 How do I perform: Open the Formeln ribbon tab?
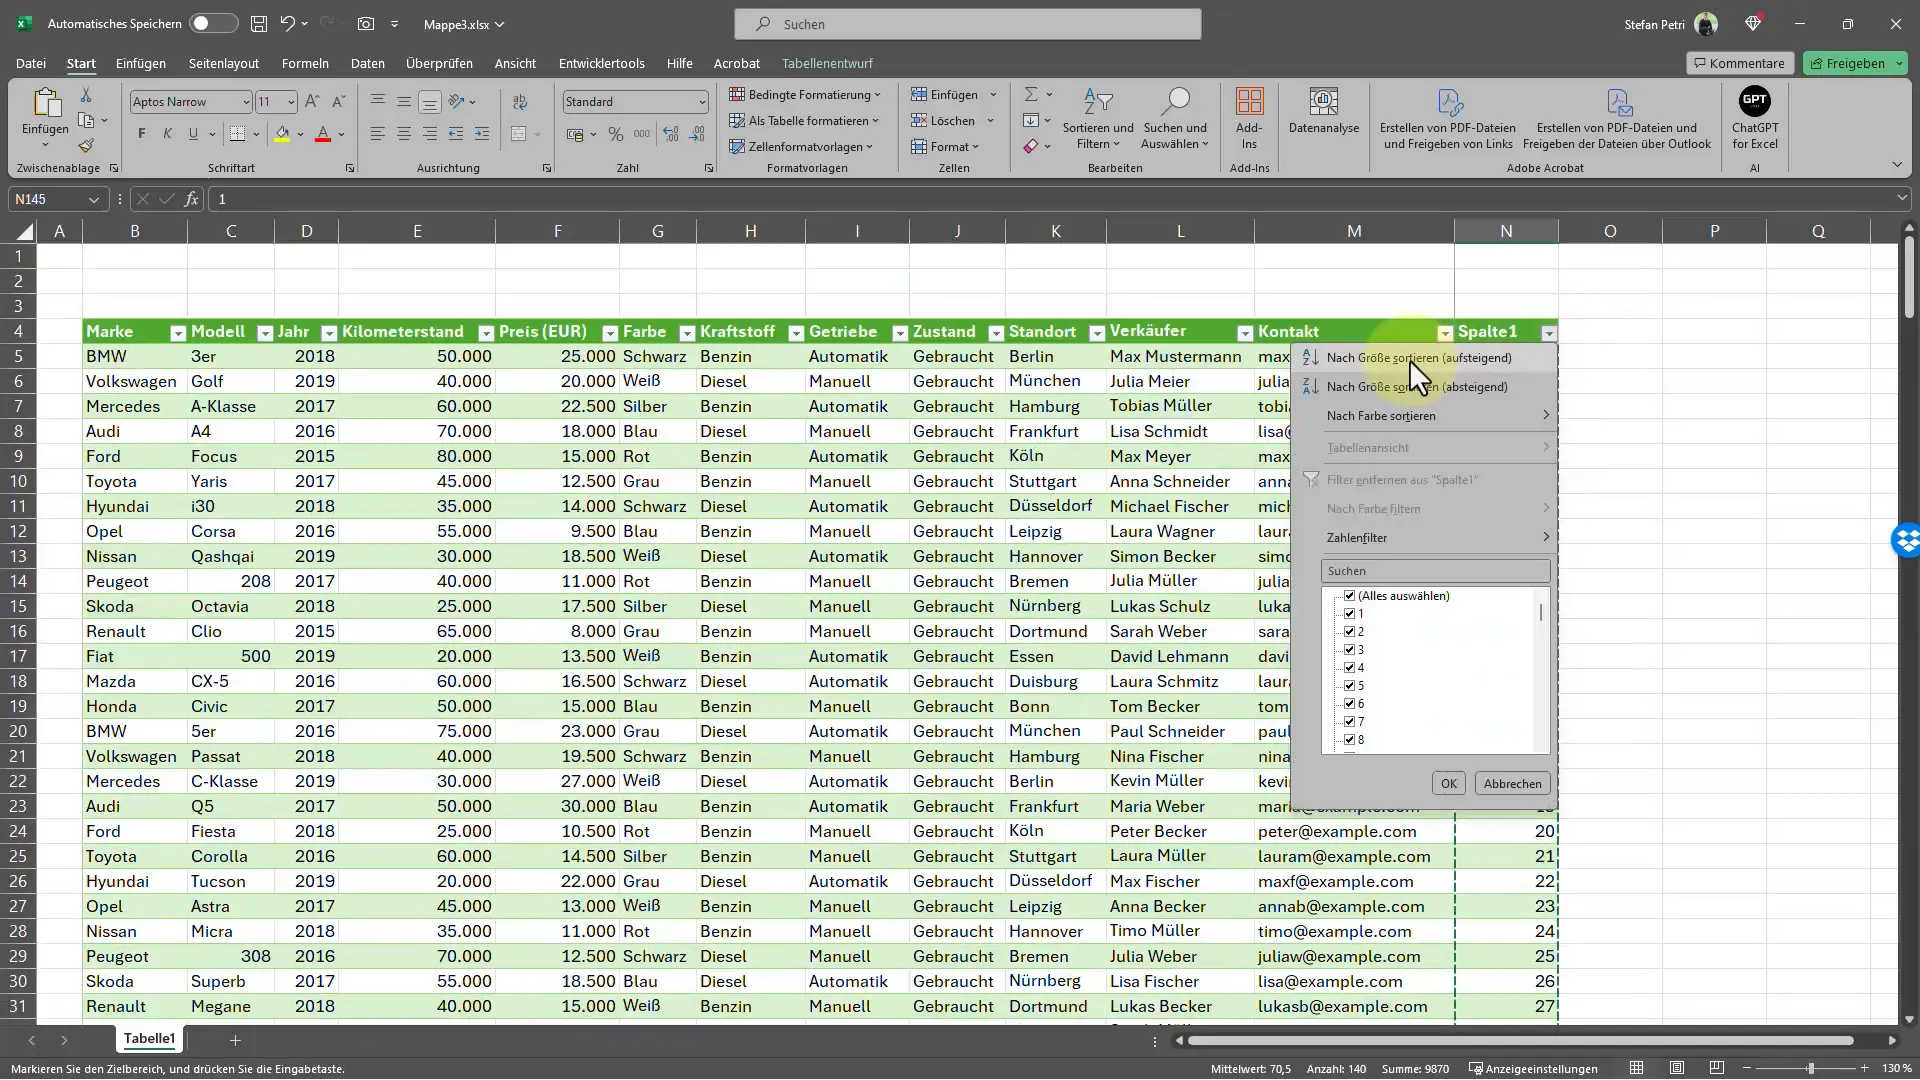tap(305, 63)
